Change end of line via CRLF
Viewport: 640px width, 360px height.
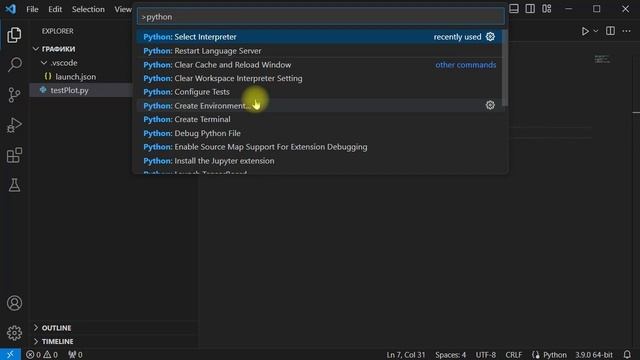(x=513, y=355)
